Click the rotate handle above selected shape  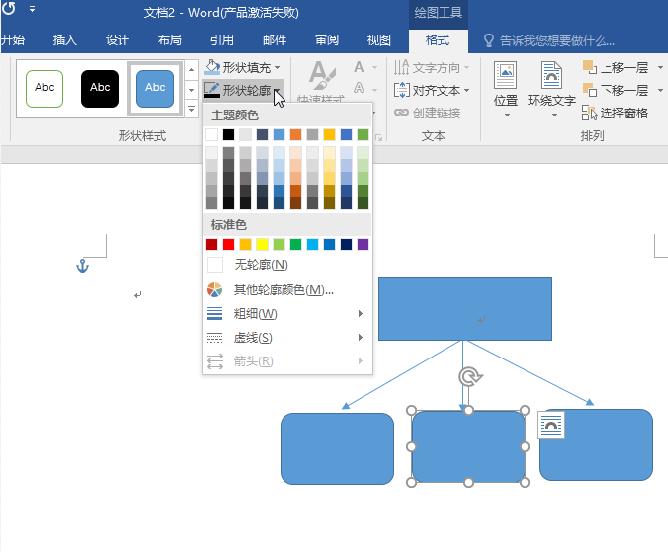(467, 377)
